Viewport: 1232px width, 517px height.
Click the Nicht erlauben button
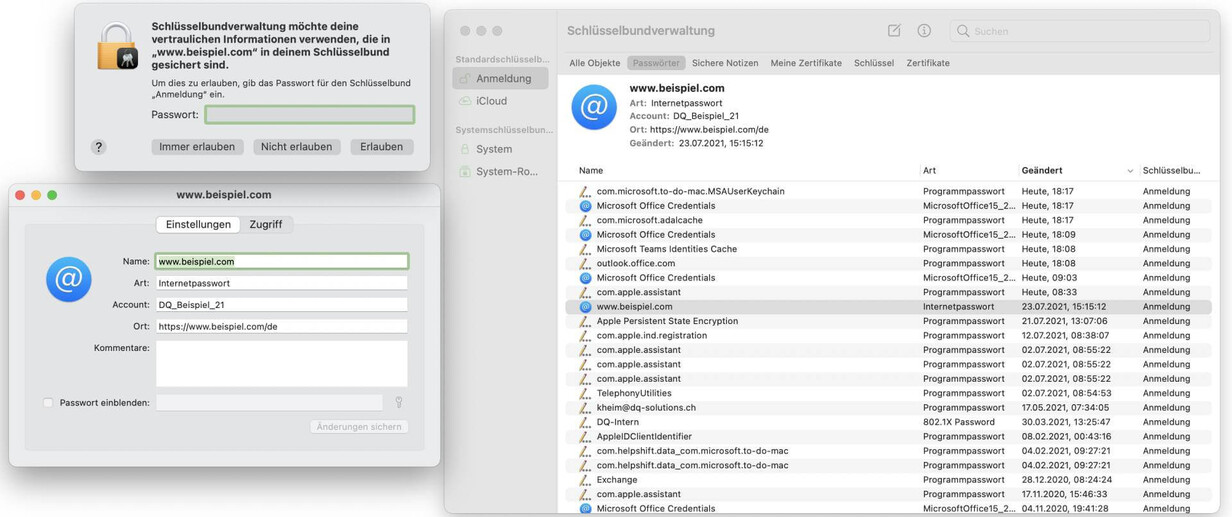coord(296,147)
